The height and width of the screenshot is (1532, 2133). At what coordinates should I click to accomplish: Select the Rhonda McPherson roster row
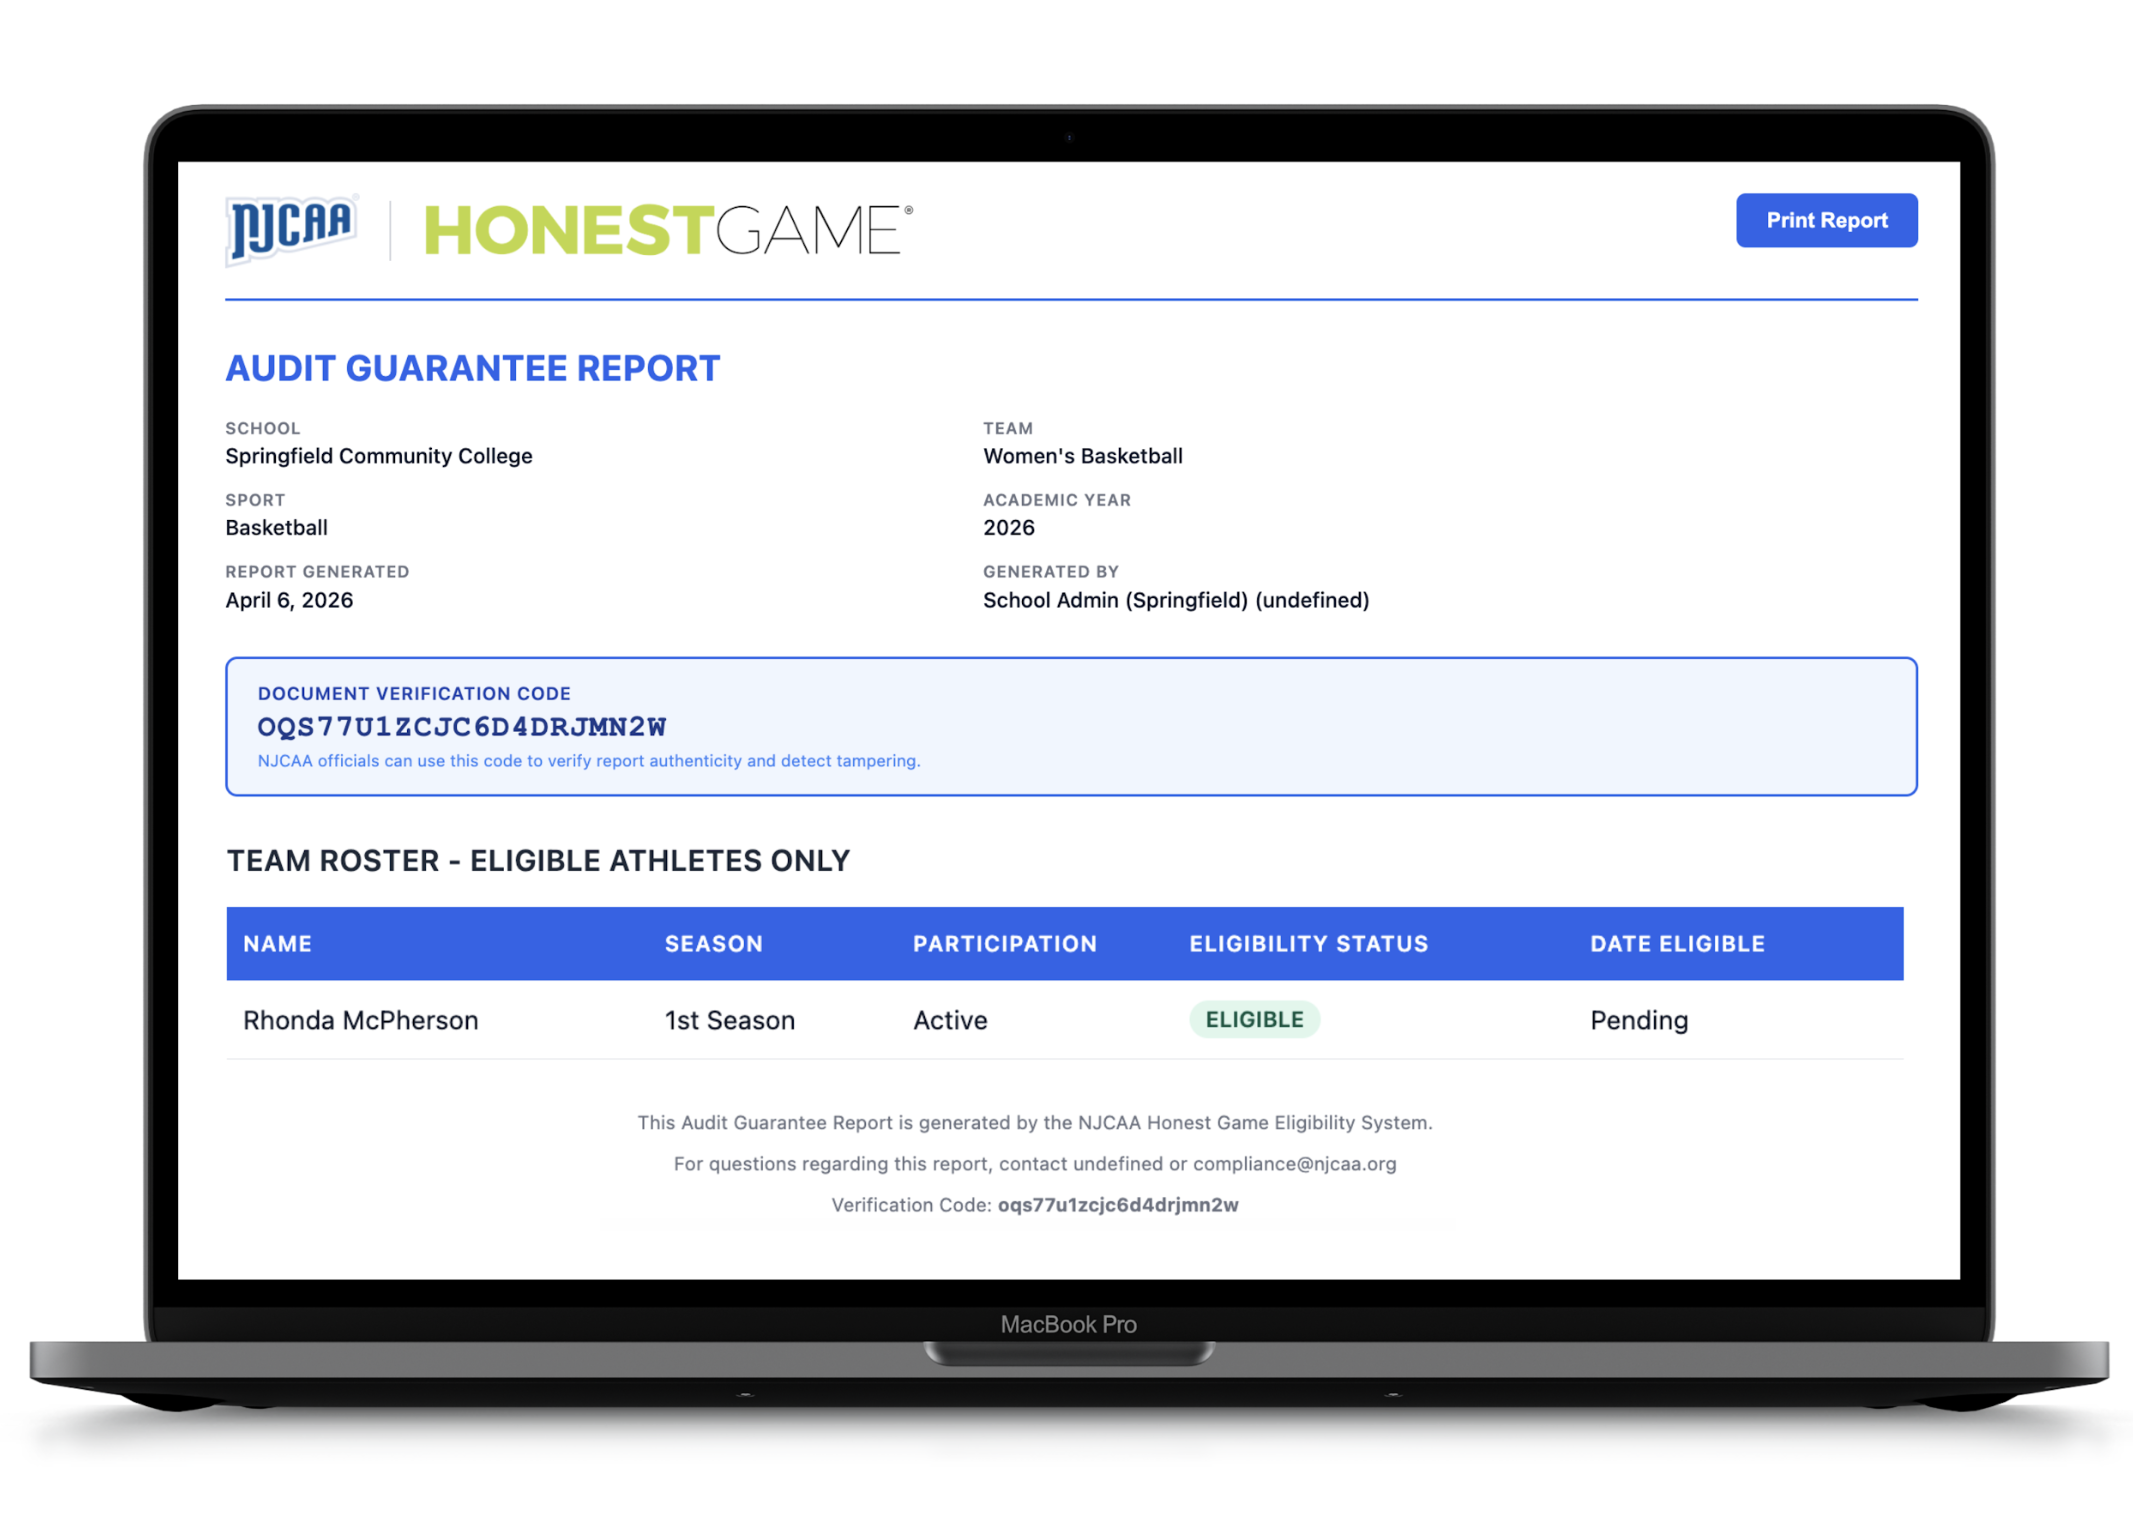pos(361,1020)
